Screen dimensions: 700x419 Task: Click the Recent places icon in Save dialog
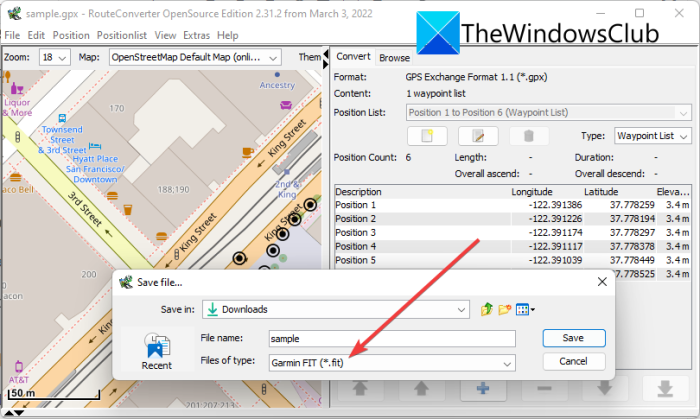156,351
